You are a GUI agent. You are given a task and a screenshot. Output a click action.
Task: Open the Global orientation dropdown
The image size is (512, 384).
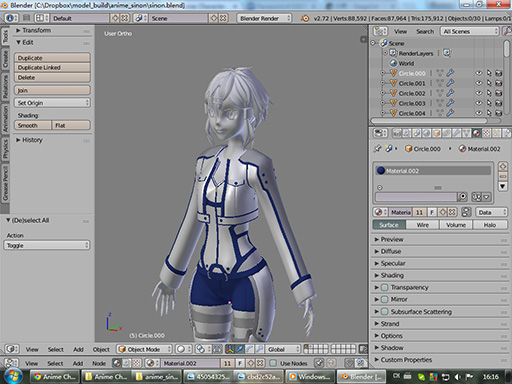[283, 349]
